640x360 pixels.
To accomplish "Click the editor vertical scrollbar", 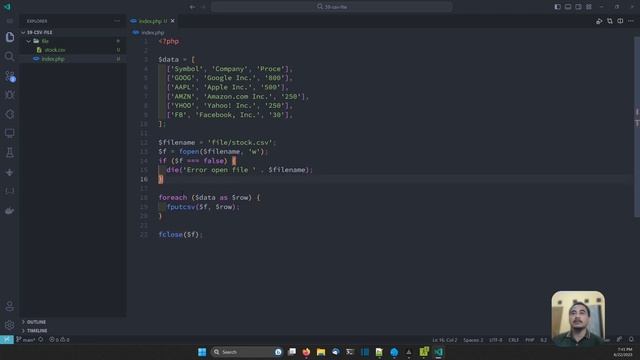I will point(637,127).
